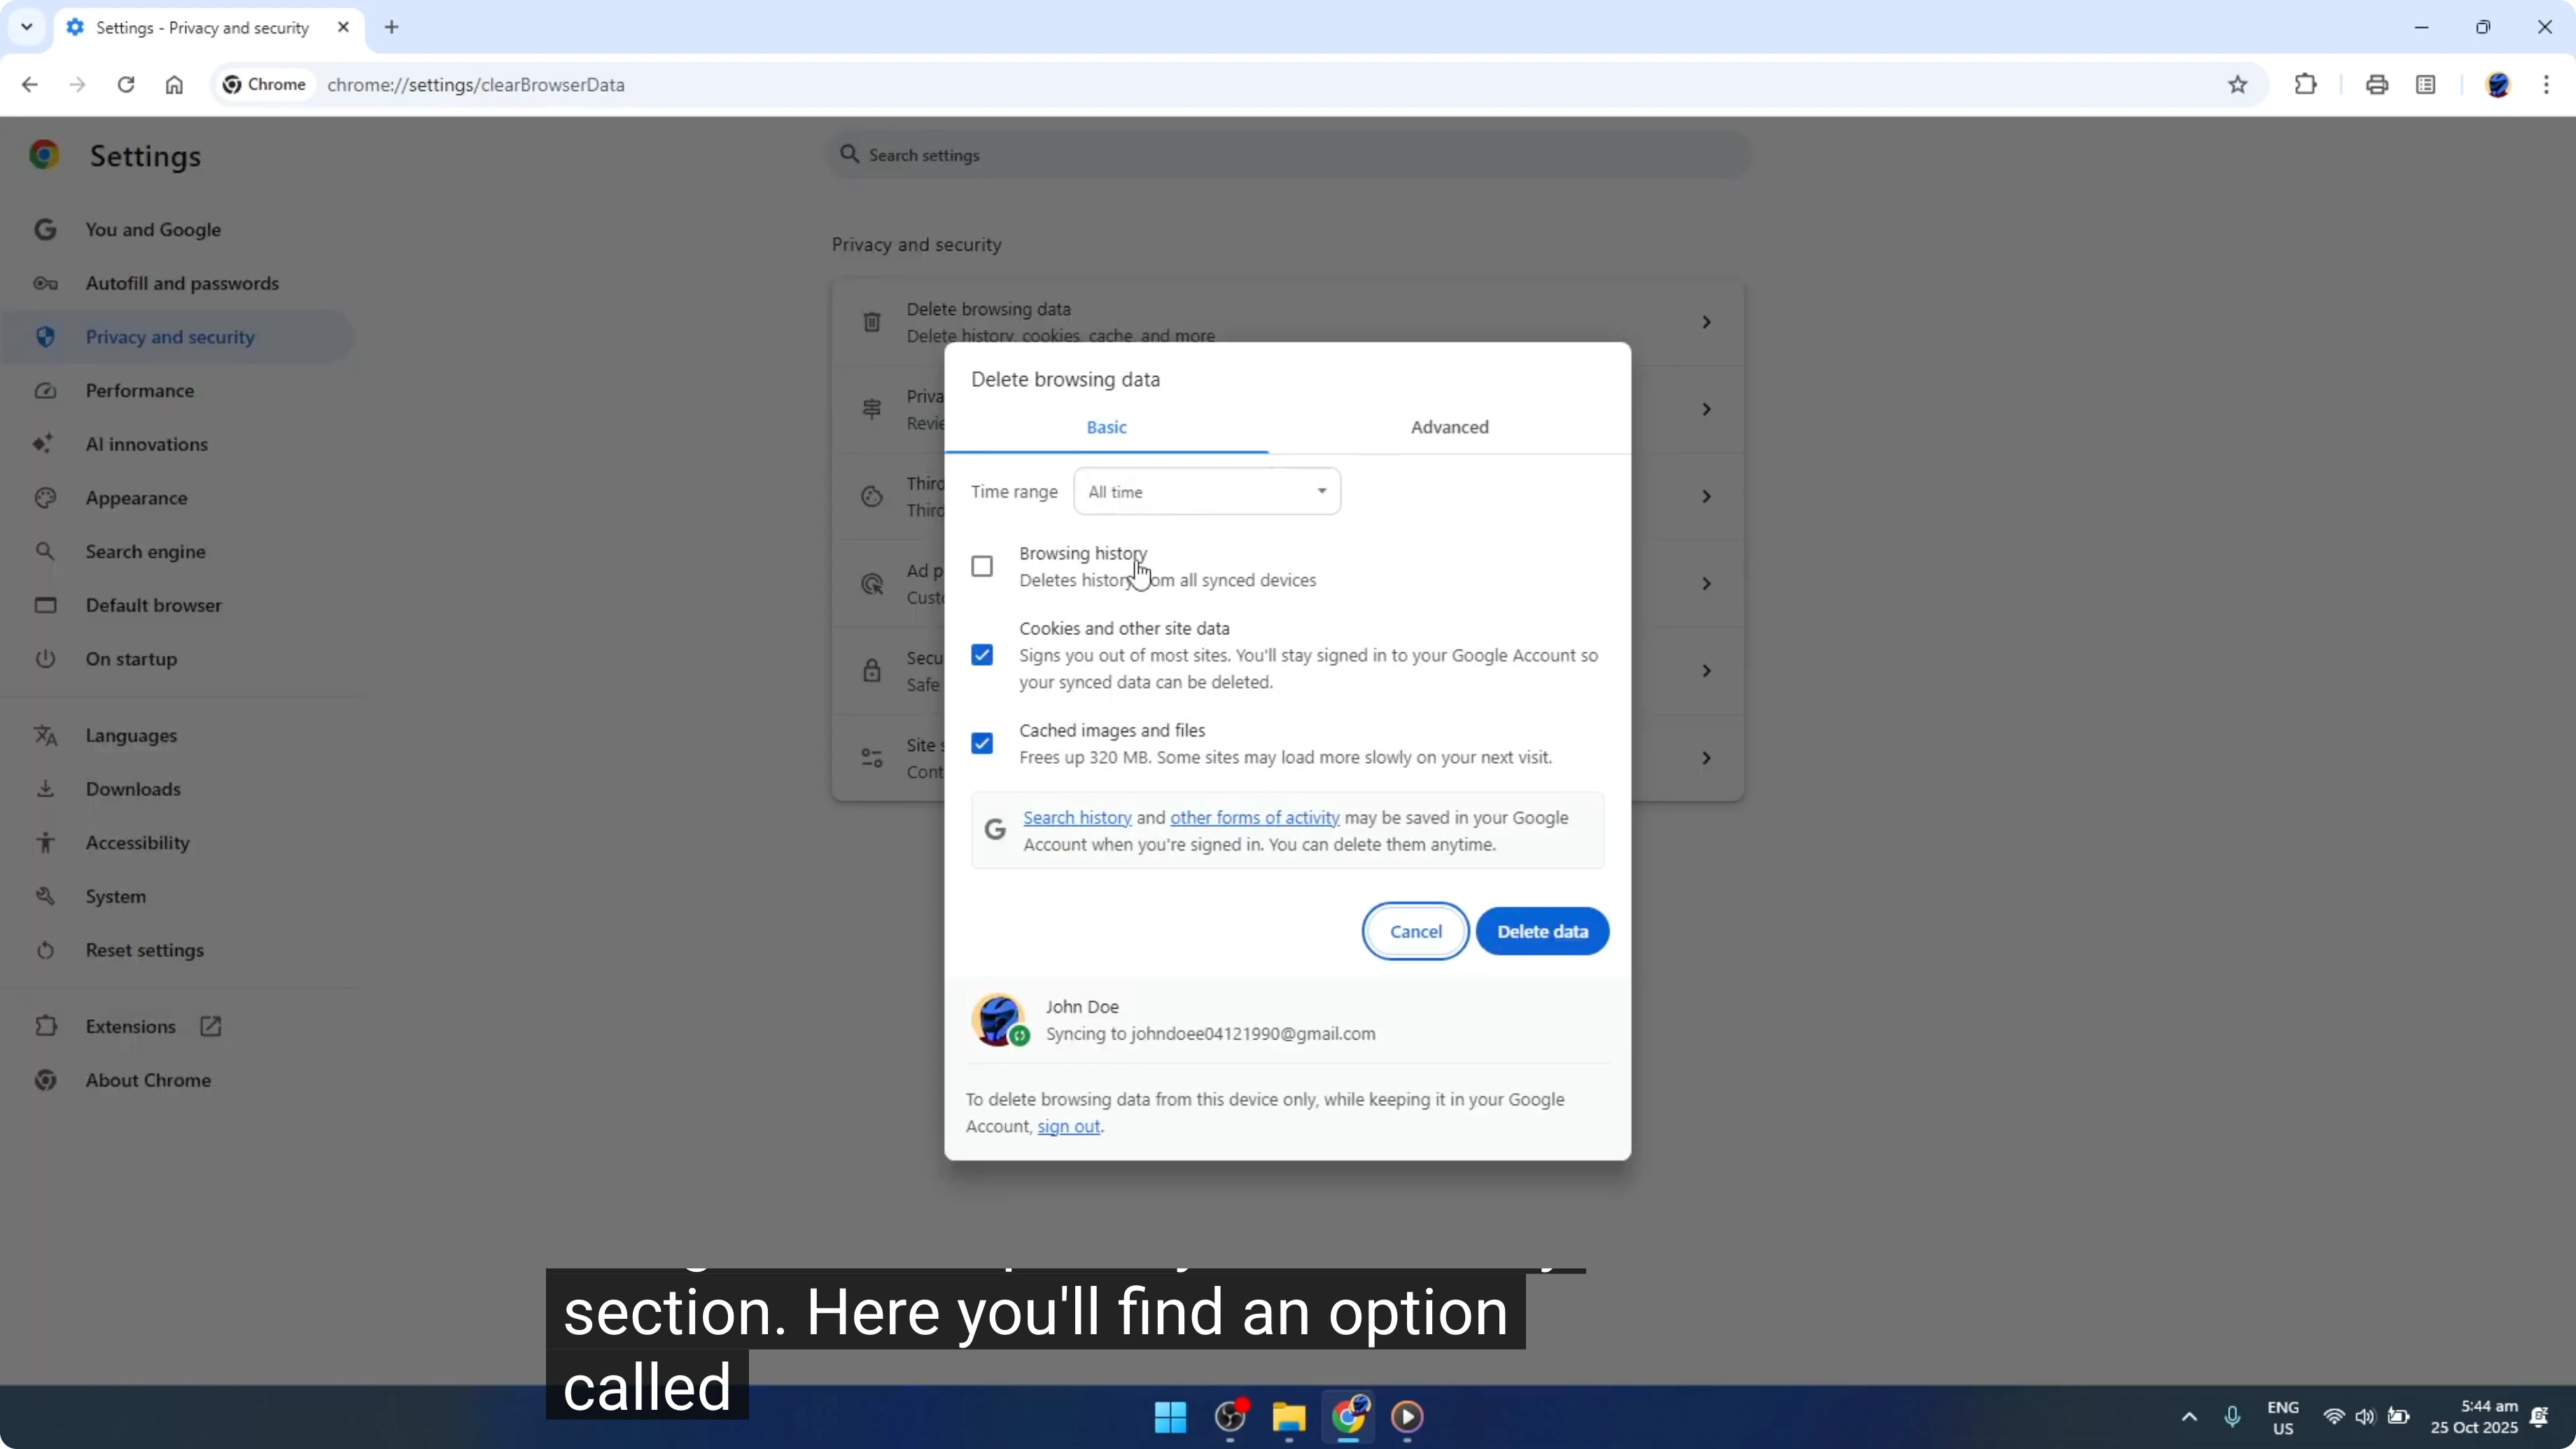Click the Search settings field

[x=1287, y=155]
